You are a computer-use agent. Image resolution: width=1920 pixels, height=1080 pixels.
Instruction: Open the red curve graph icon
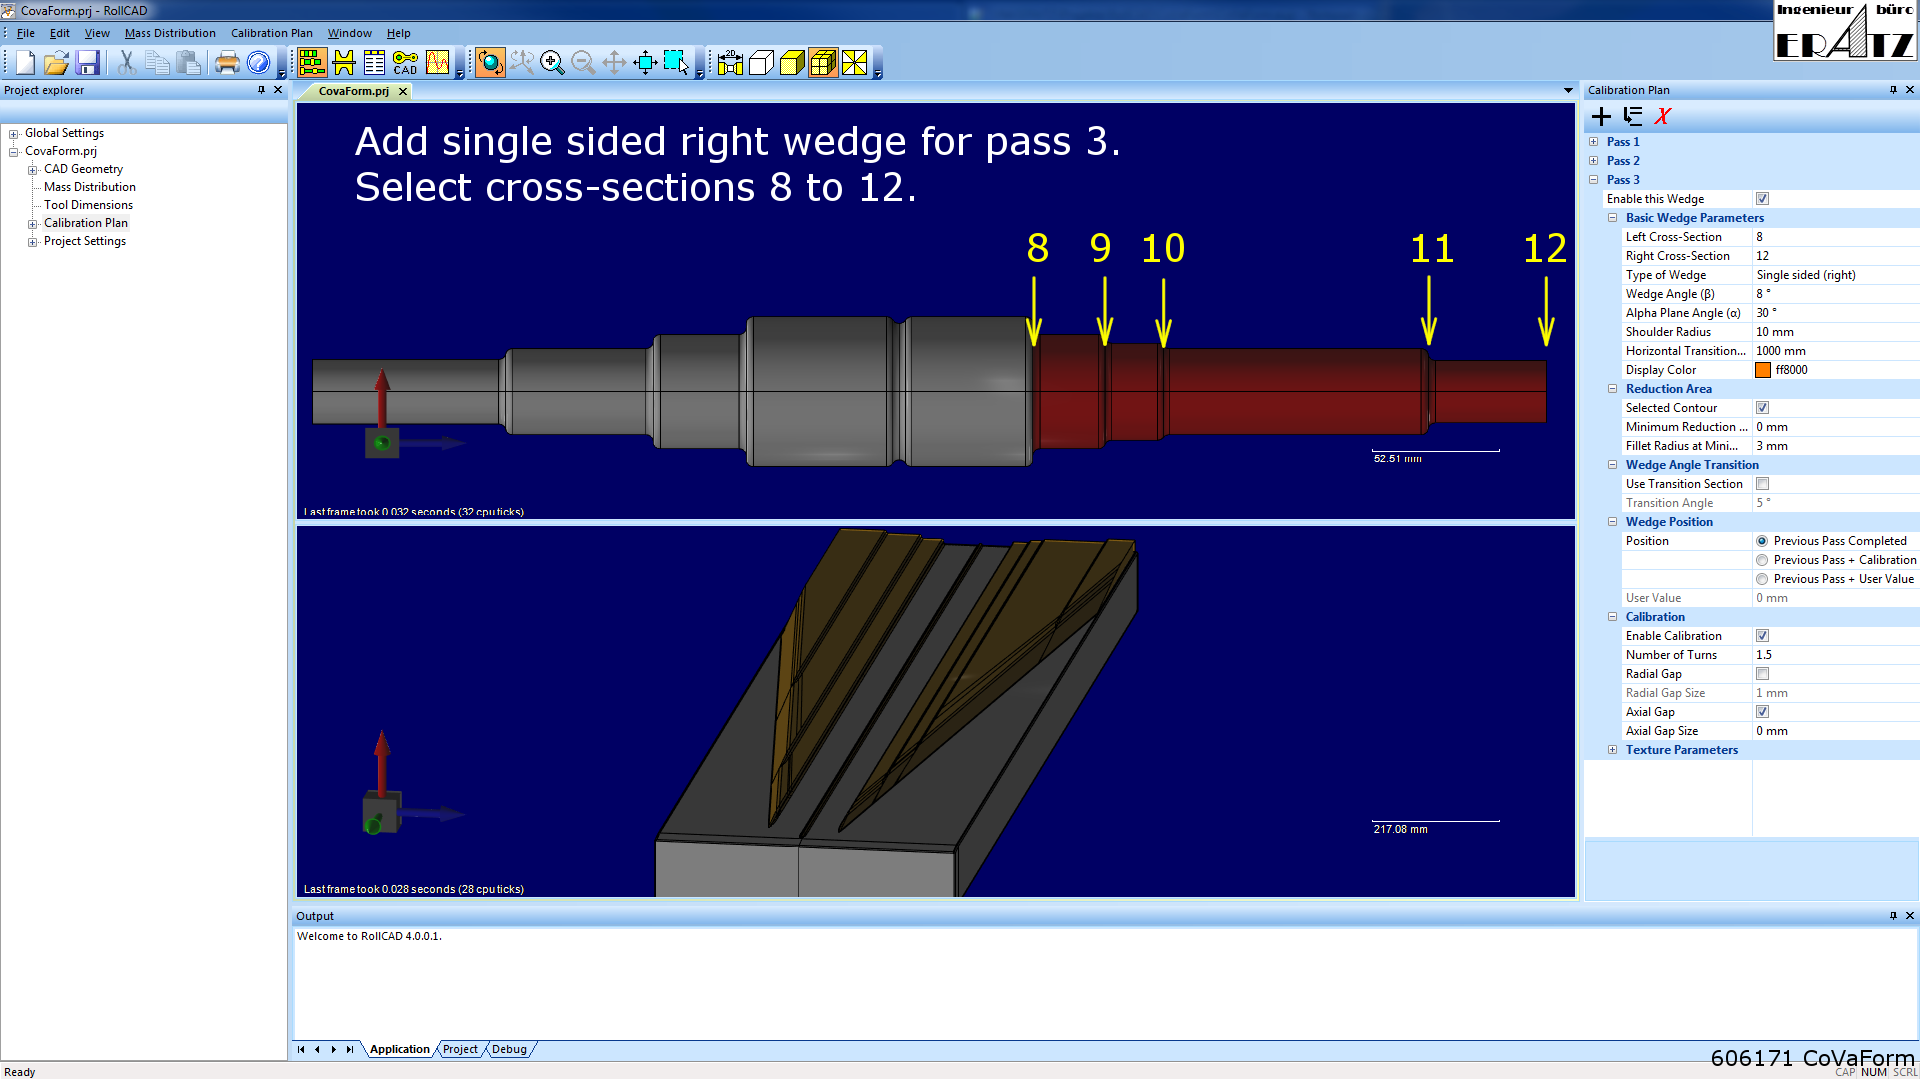coord(438,63)
